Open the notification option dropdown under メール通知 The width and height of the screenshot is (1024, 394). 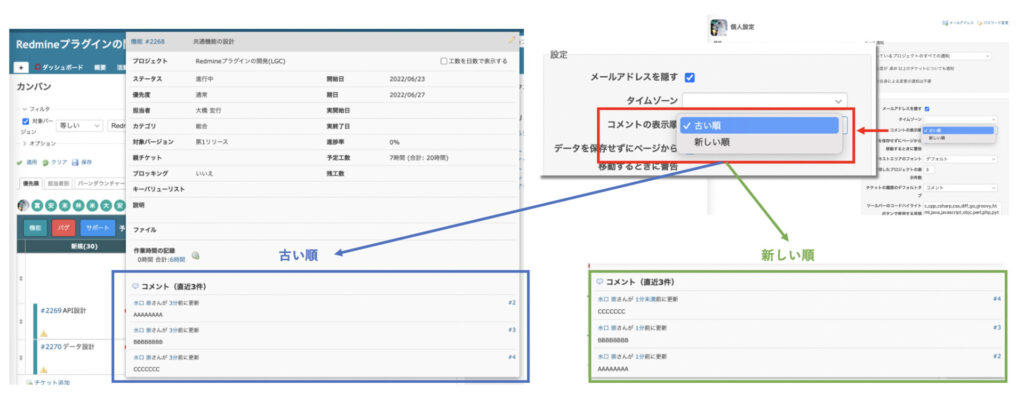[934, 56]
